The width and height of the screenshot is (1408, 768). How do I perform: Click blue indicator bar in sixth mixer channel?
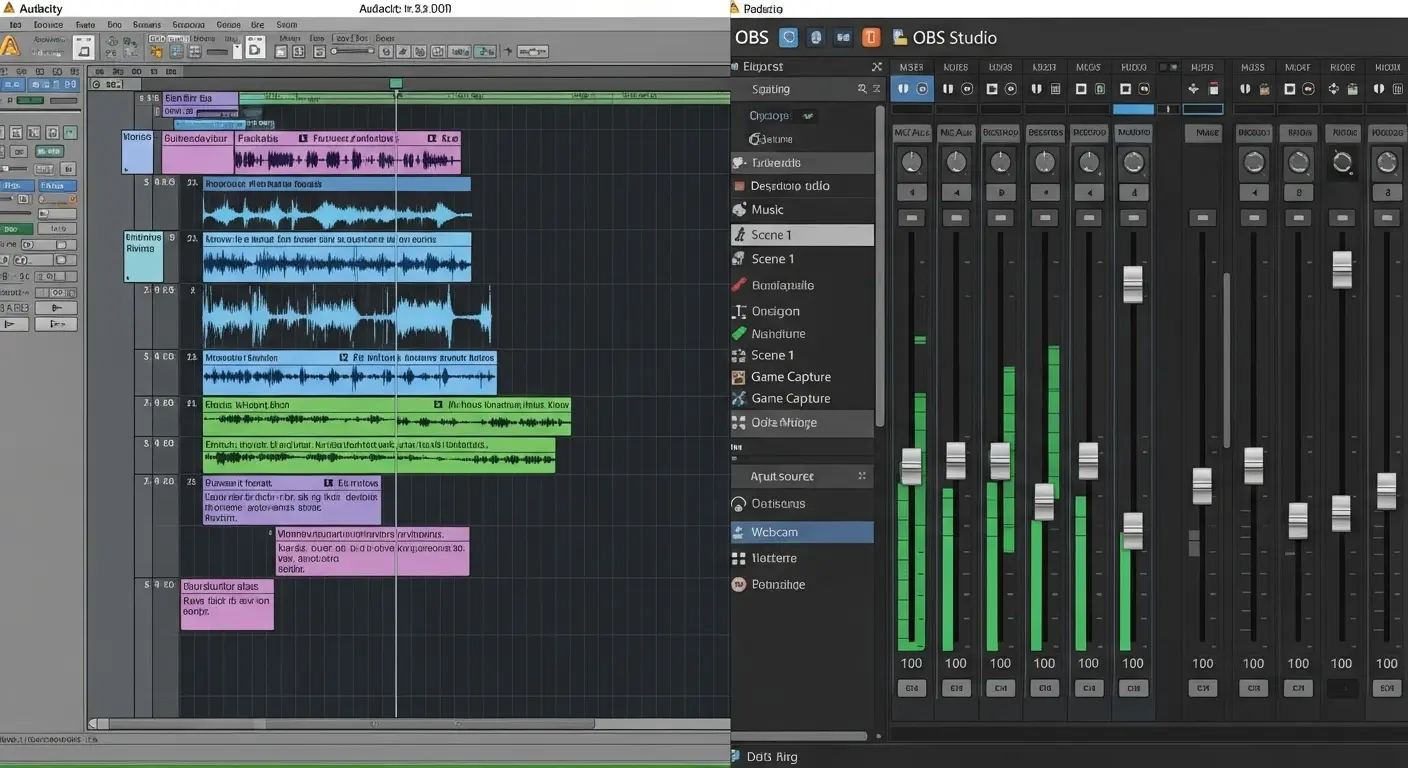click(x=1133, y=109)
